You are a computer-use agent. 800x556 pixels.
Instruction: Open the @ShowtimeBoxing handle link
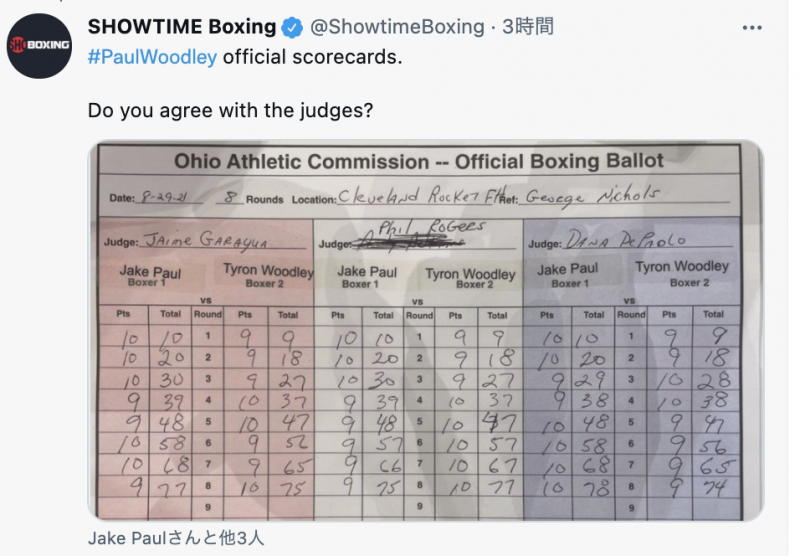pos(397,27)
